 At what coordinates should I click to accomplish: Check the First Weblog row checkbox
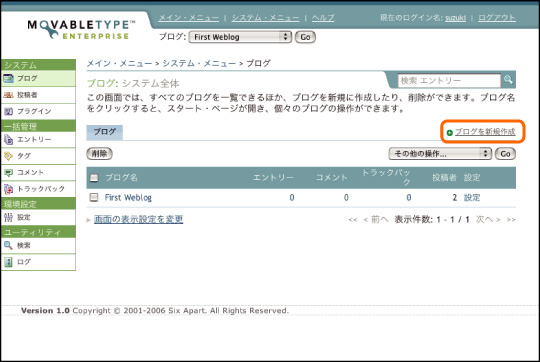94,197
